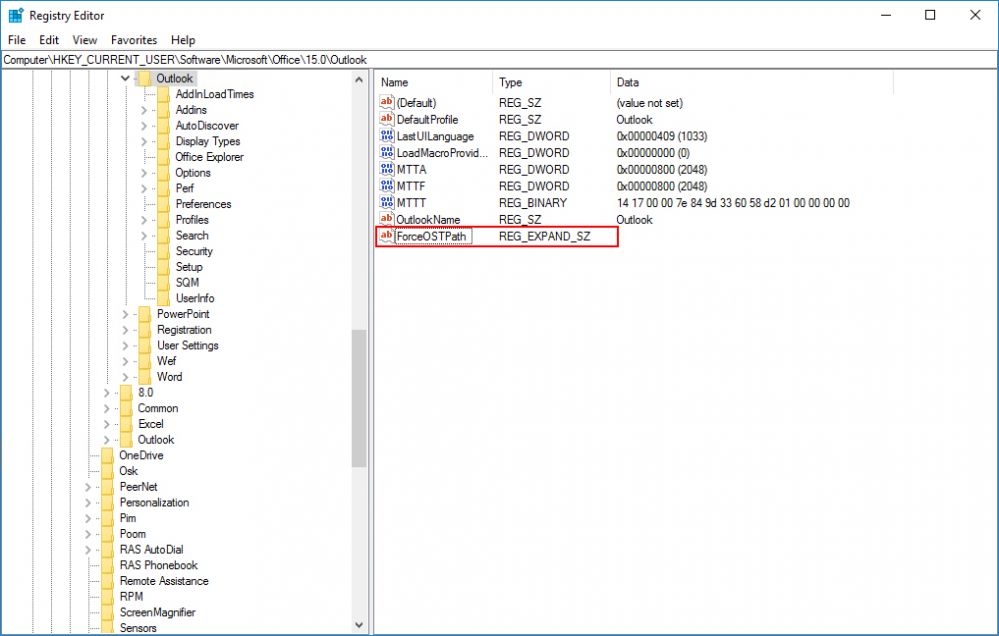
Task: Select the OutlookName registry value
Action: click(x=428, y=219)
